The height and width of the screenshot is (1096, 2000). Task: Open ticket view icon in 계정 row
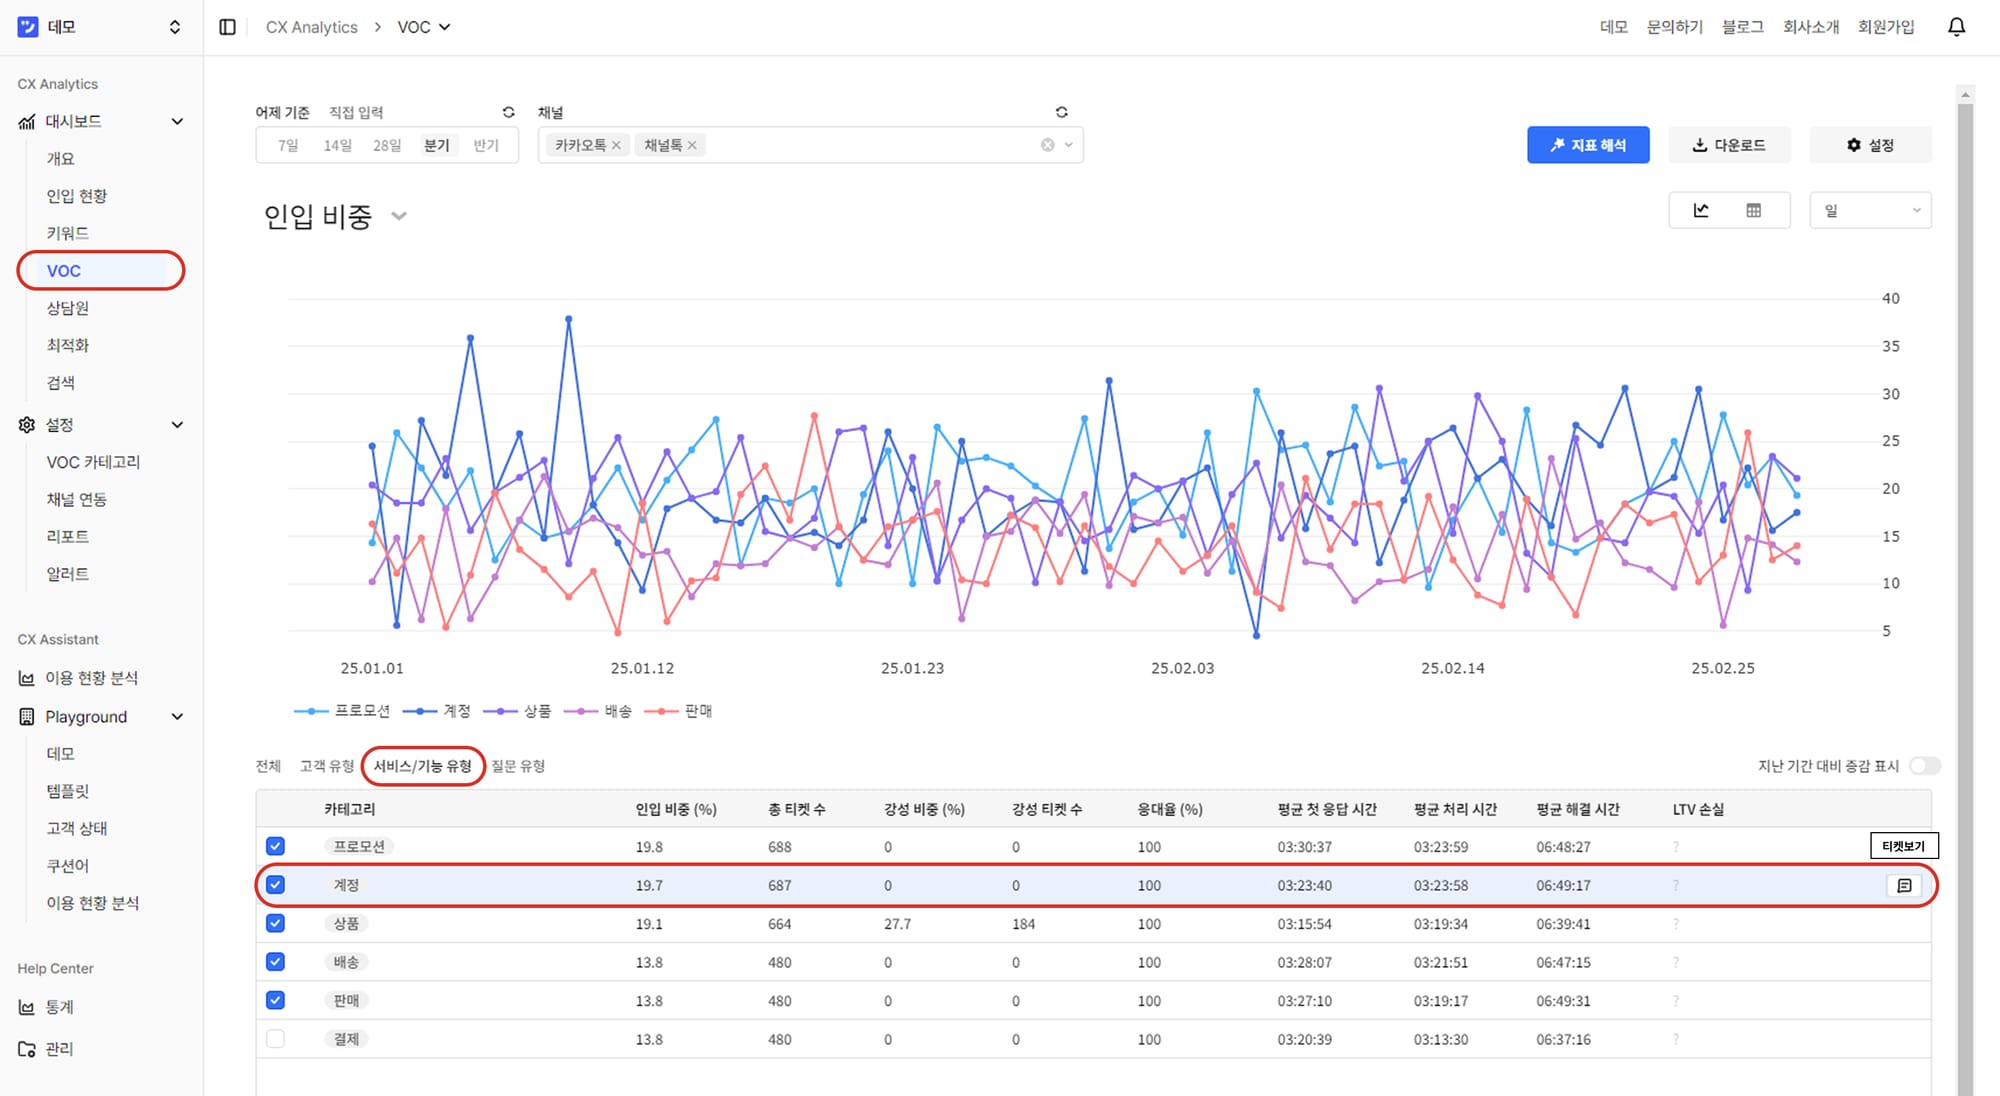click(x=1904, y=886)
